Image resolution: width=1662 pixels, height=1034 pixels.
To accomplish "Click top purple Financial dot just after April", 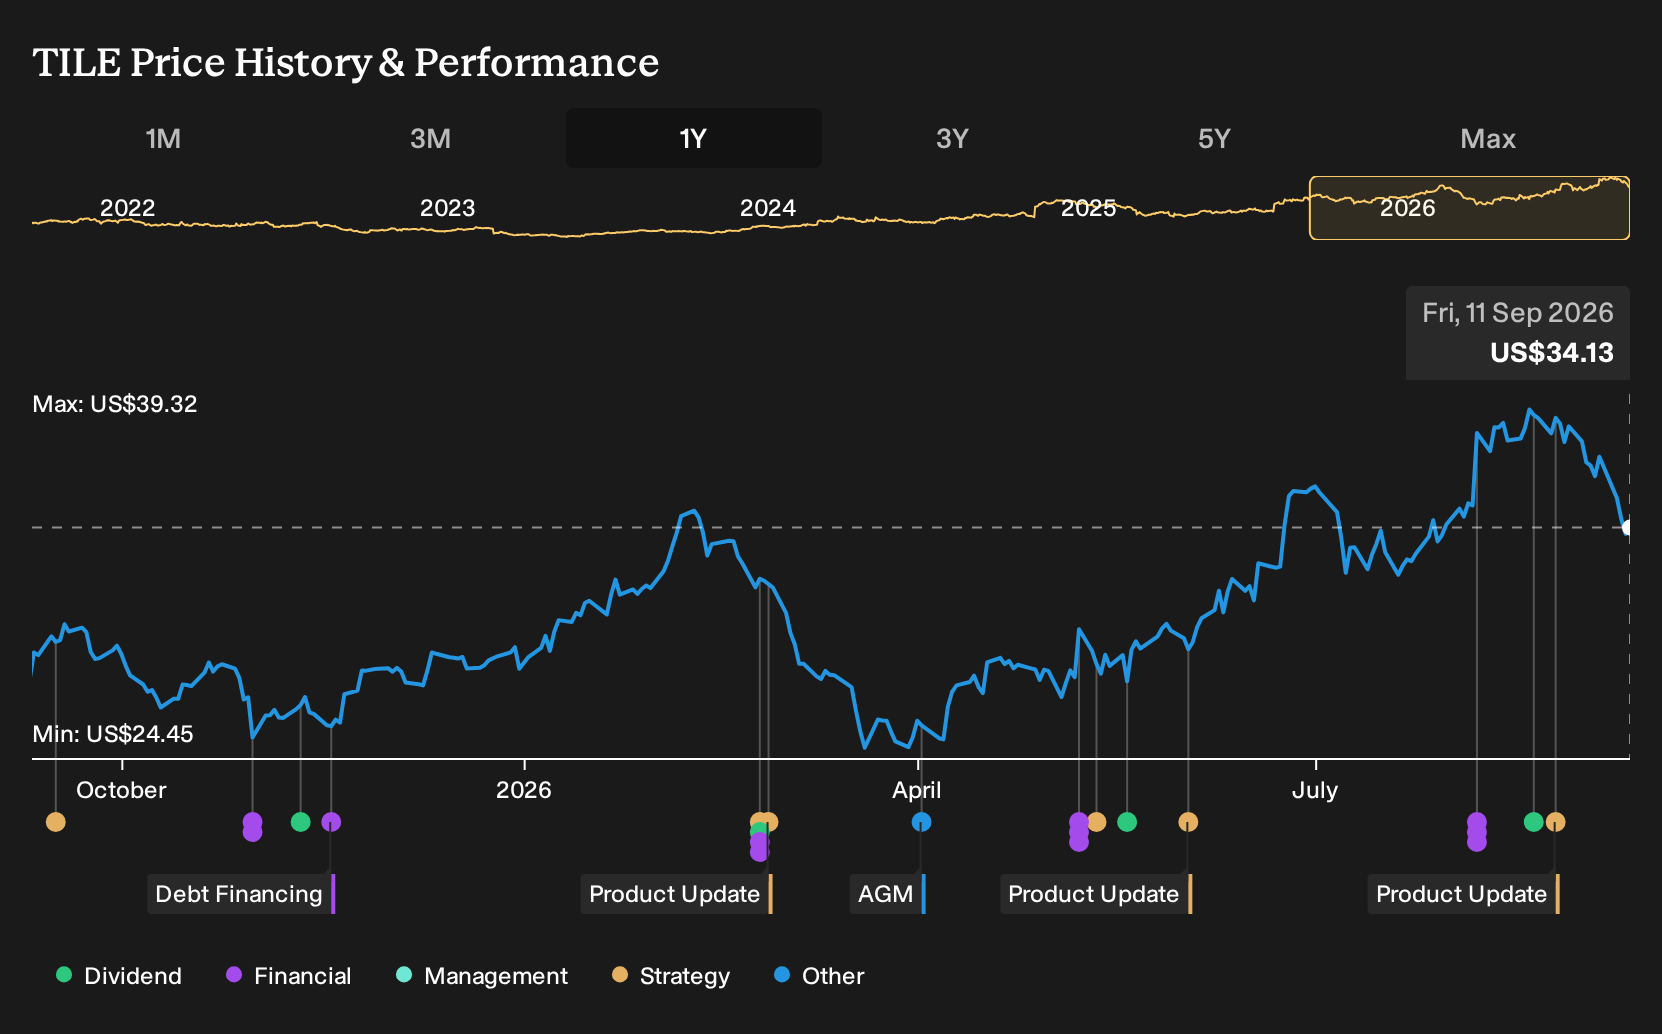I will tap(1078, 822).
